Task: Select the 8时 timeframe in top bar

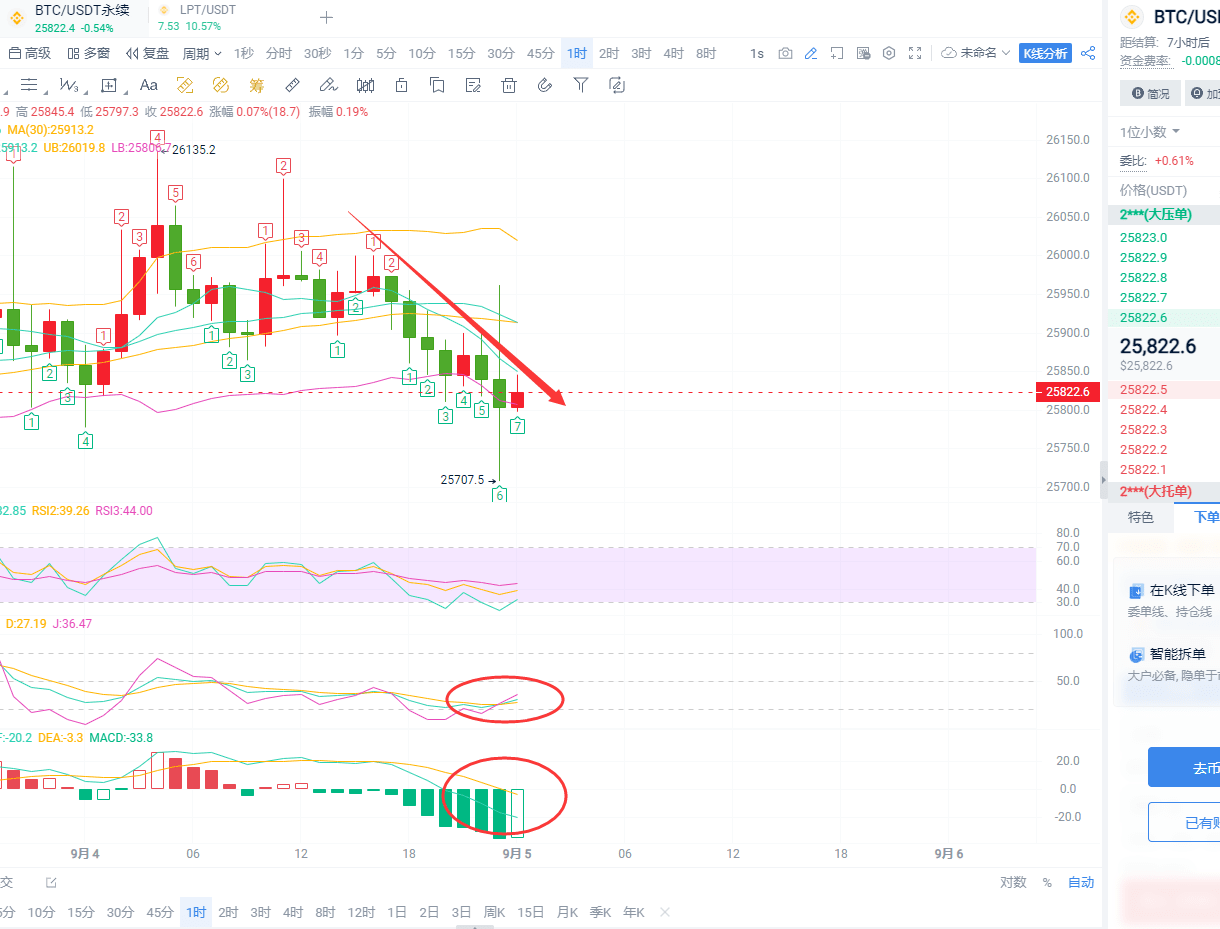Action: tap(706, 53)
